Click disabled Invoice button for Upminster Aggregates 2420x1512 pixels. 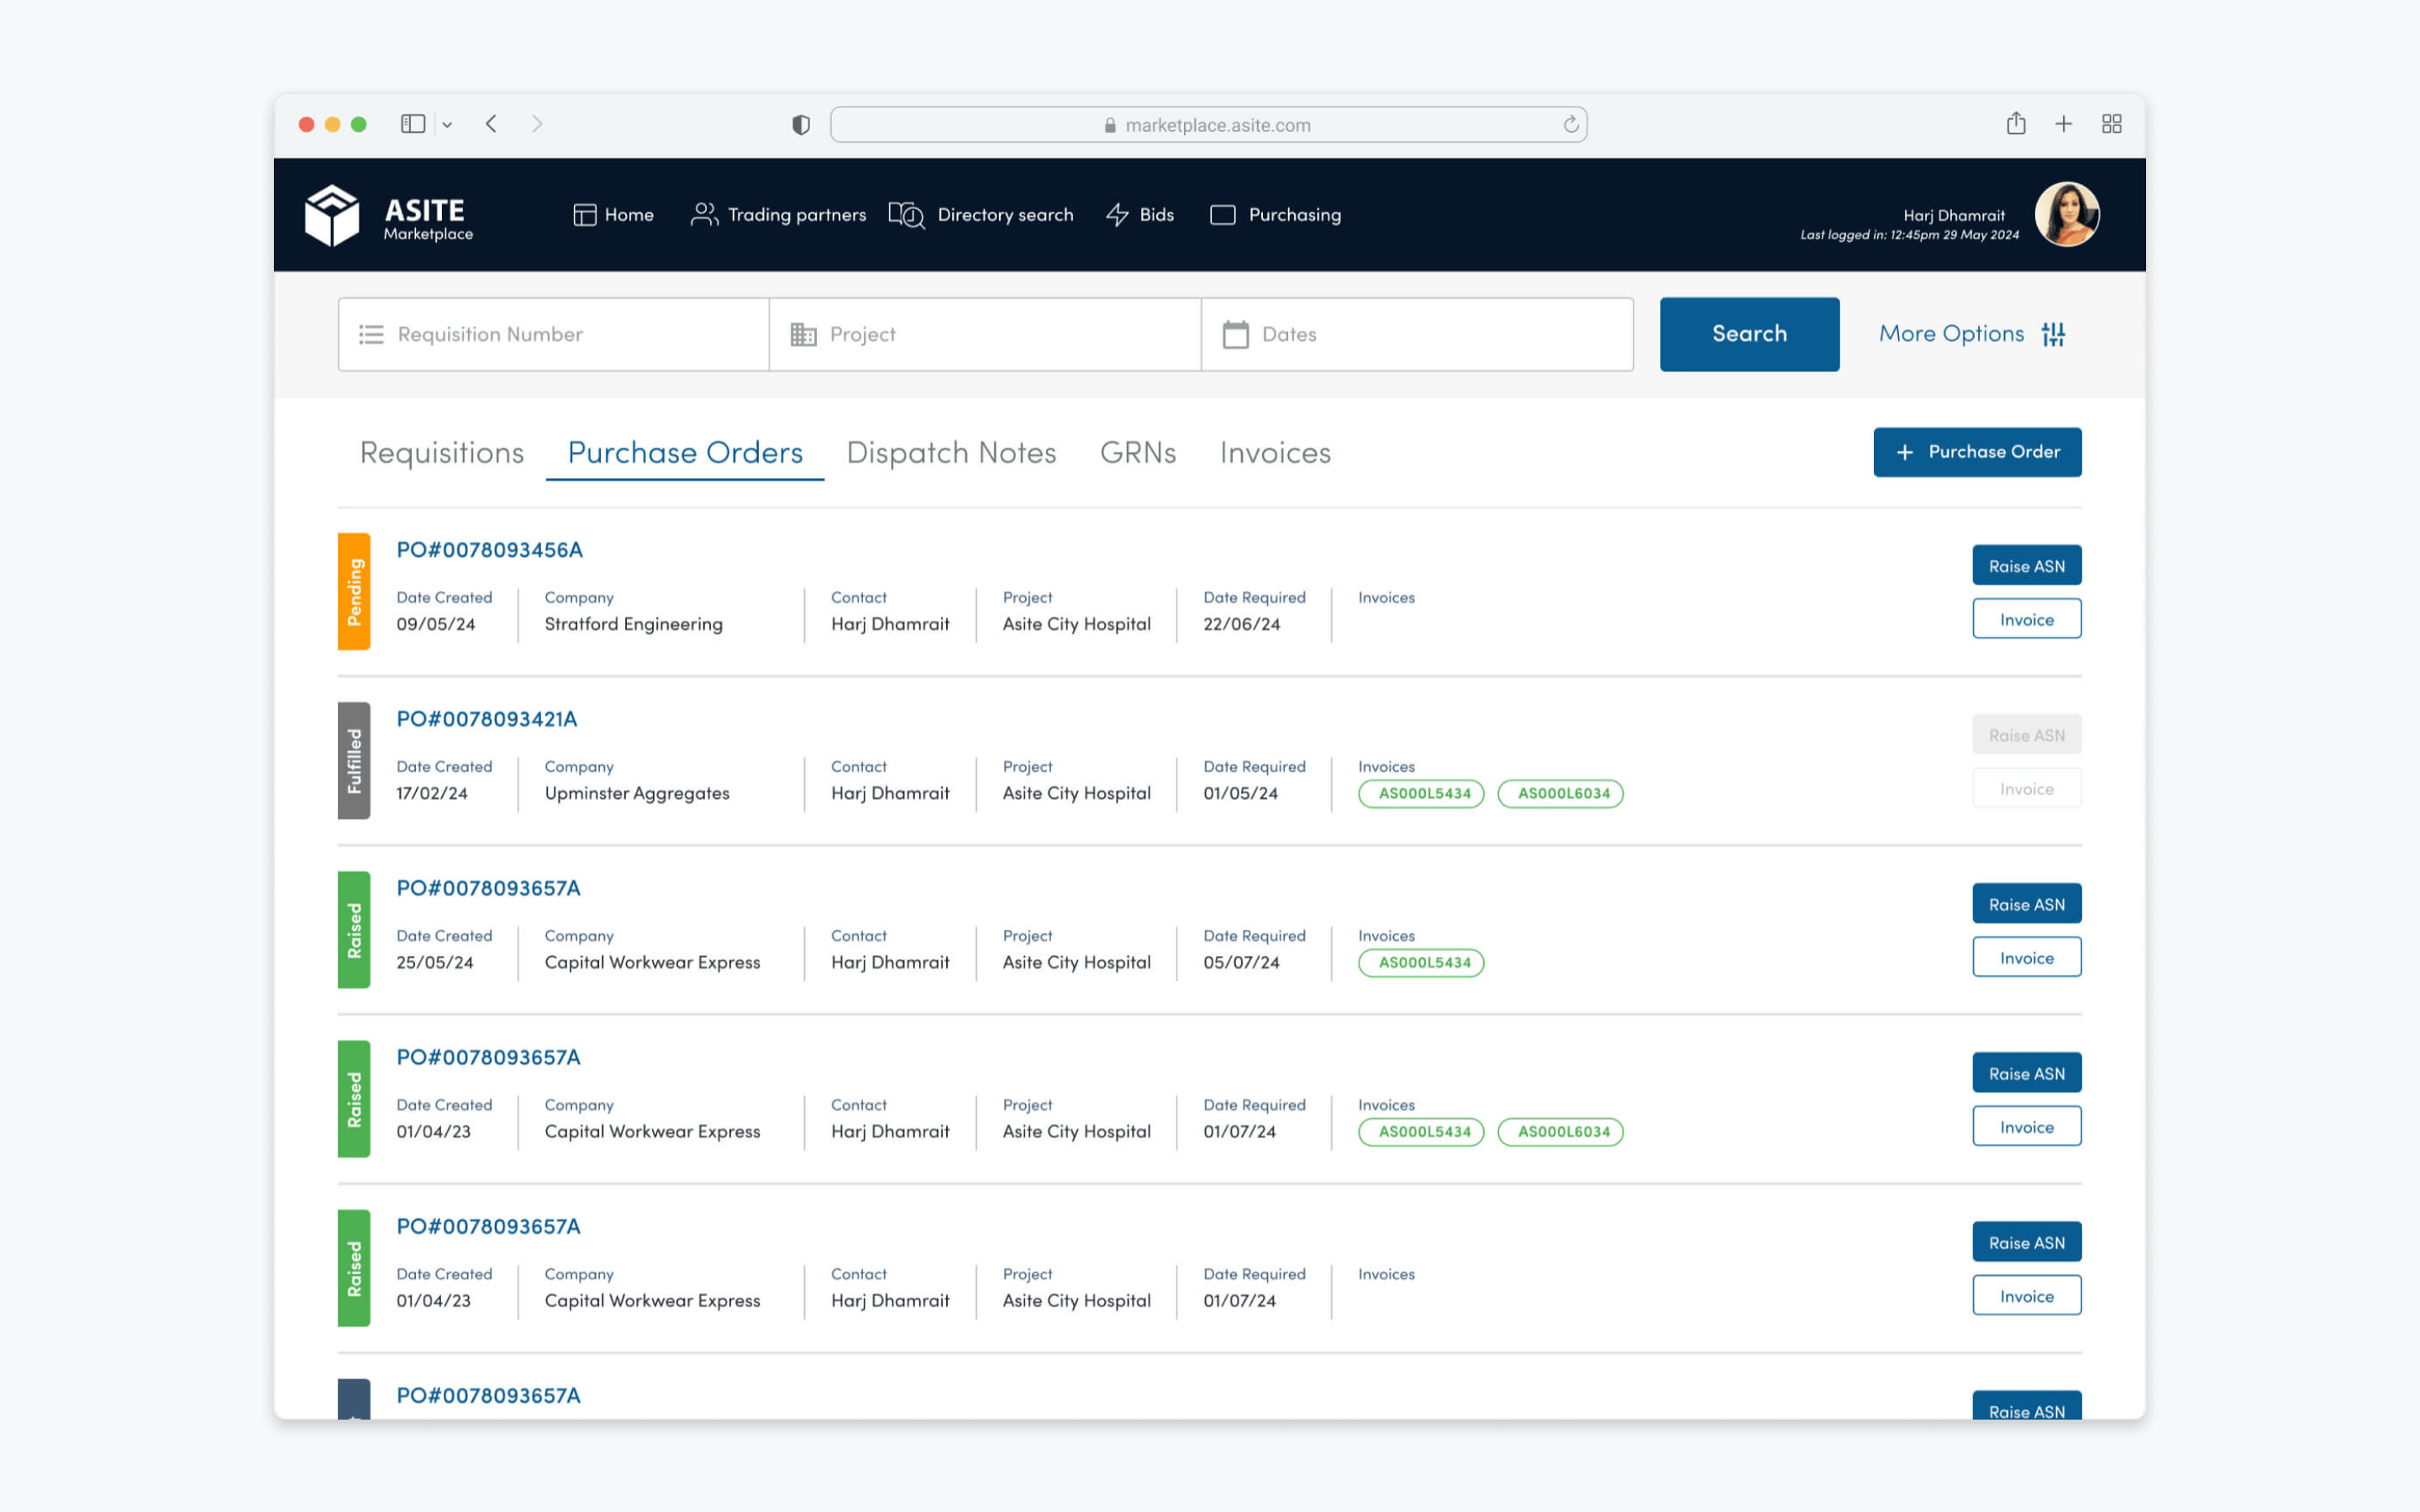tap(2026, 788)
